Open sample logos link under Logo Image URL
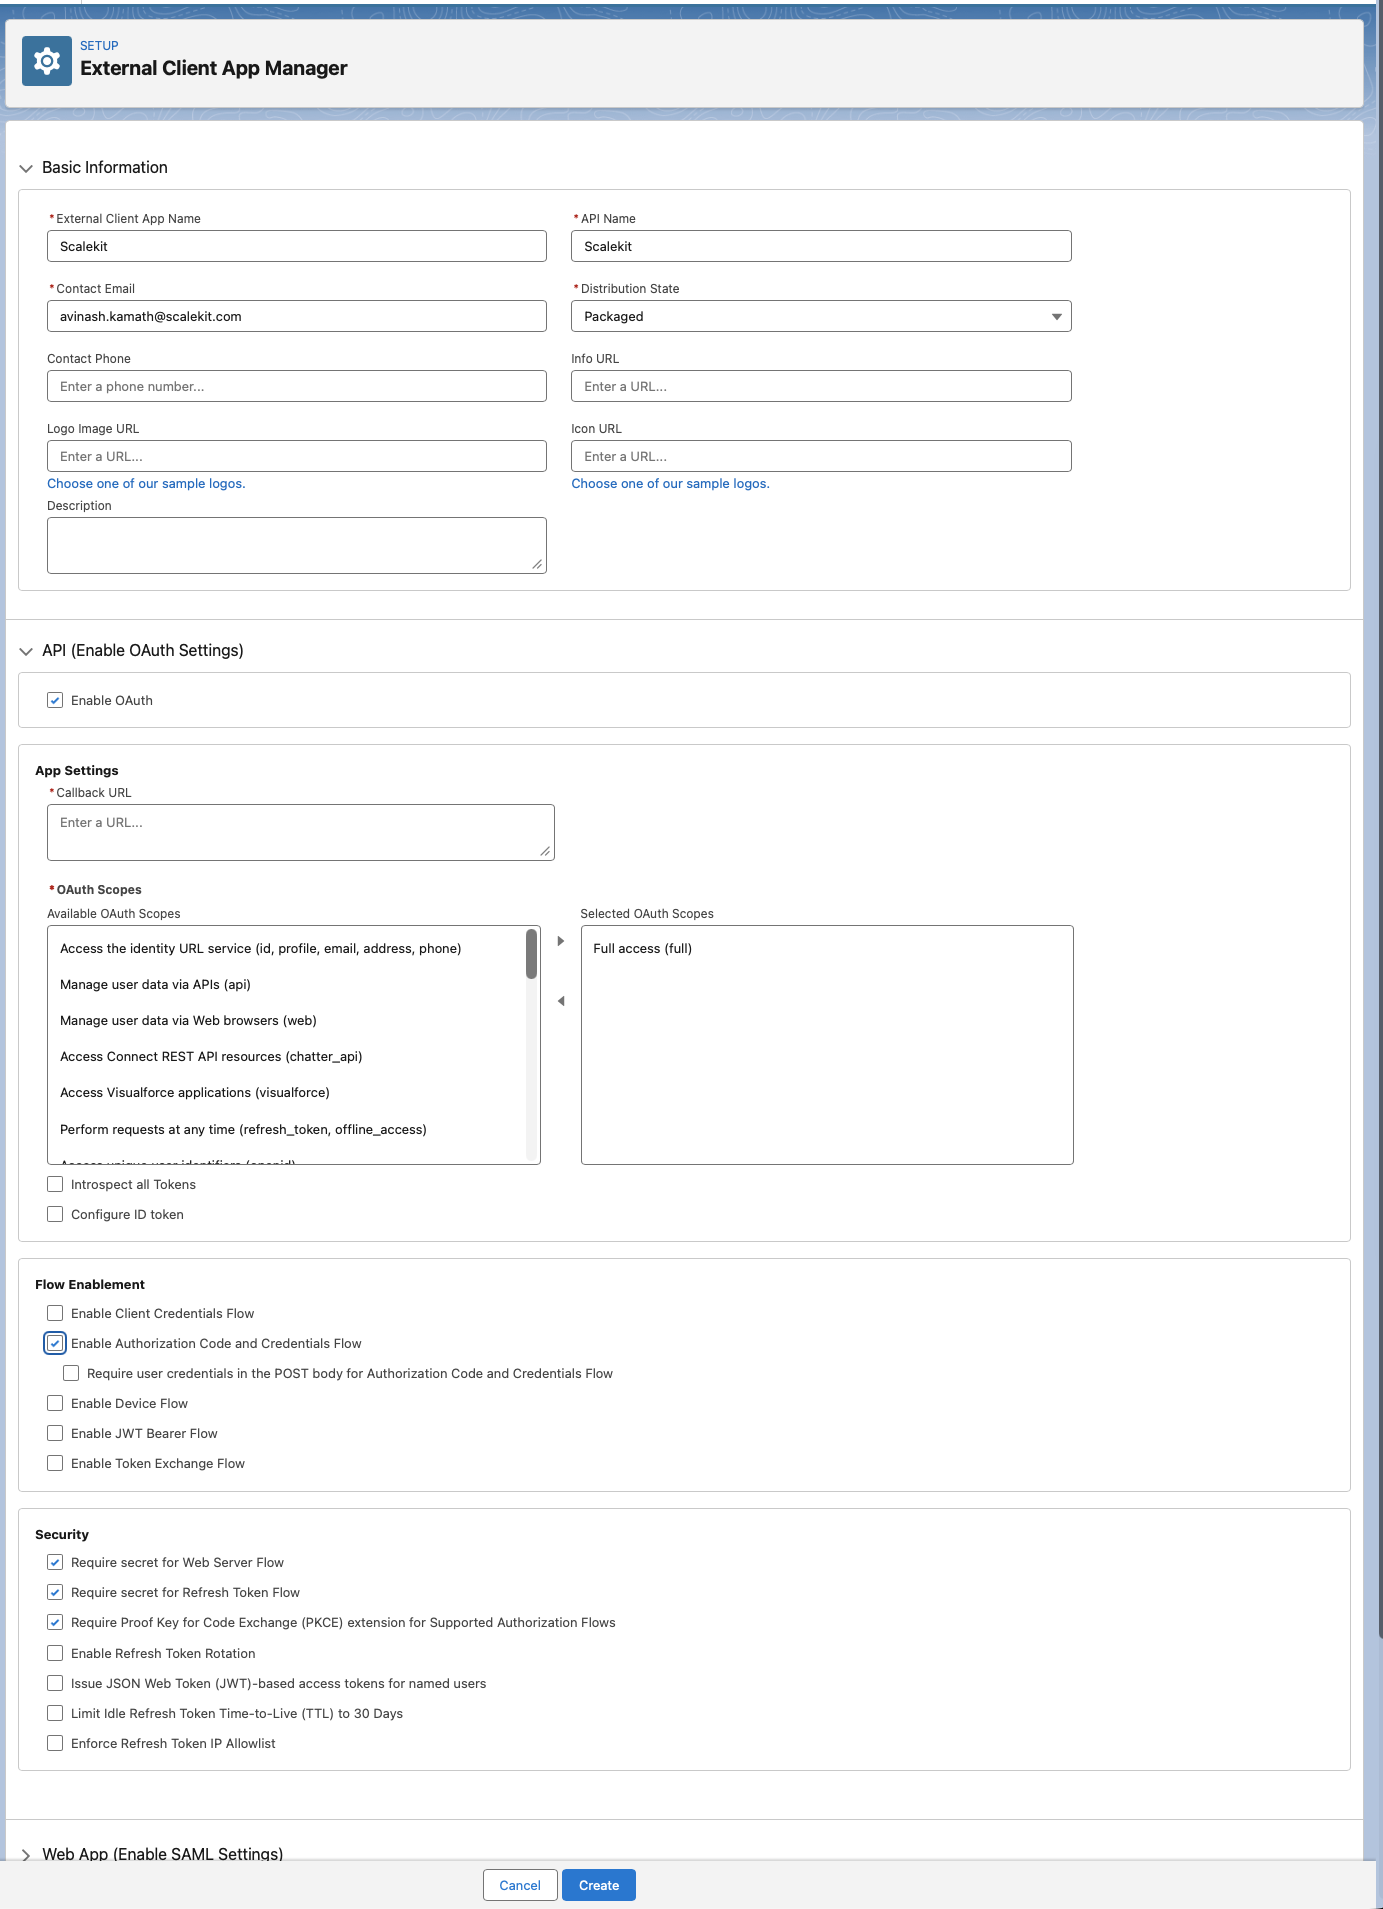The width and height of the screenshot is (1383, 1909). [146, 483]
